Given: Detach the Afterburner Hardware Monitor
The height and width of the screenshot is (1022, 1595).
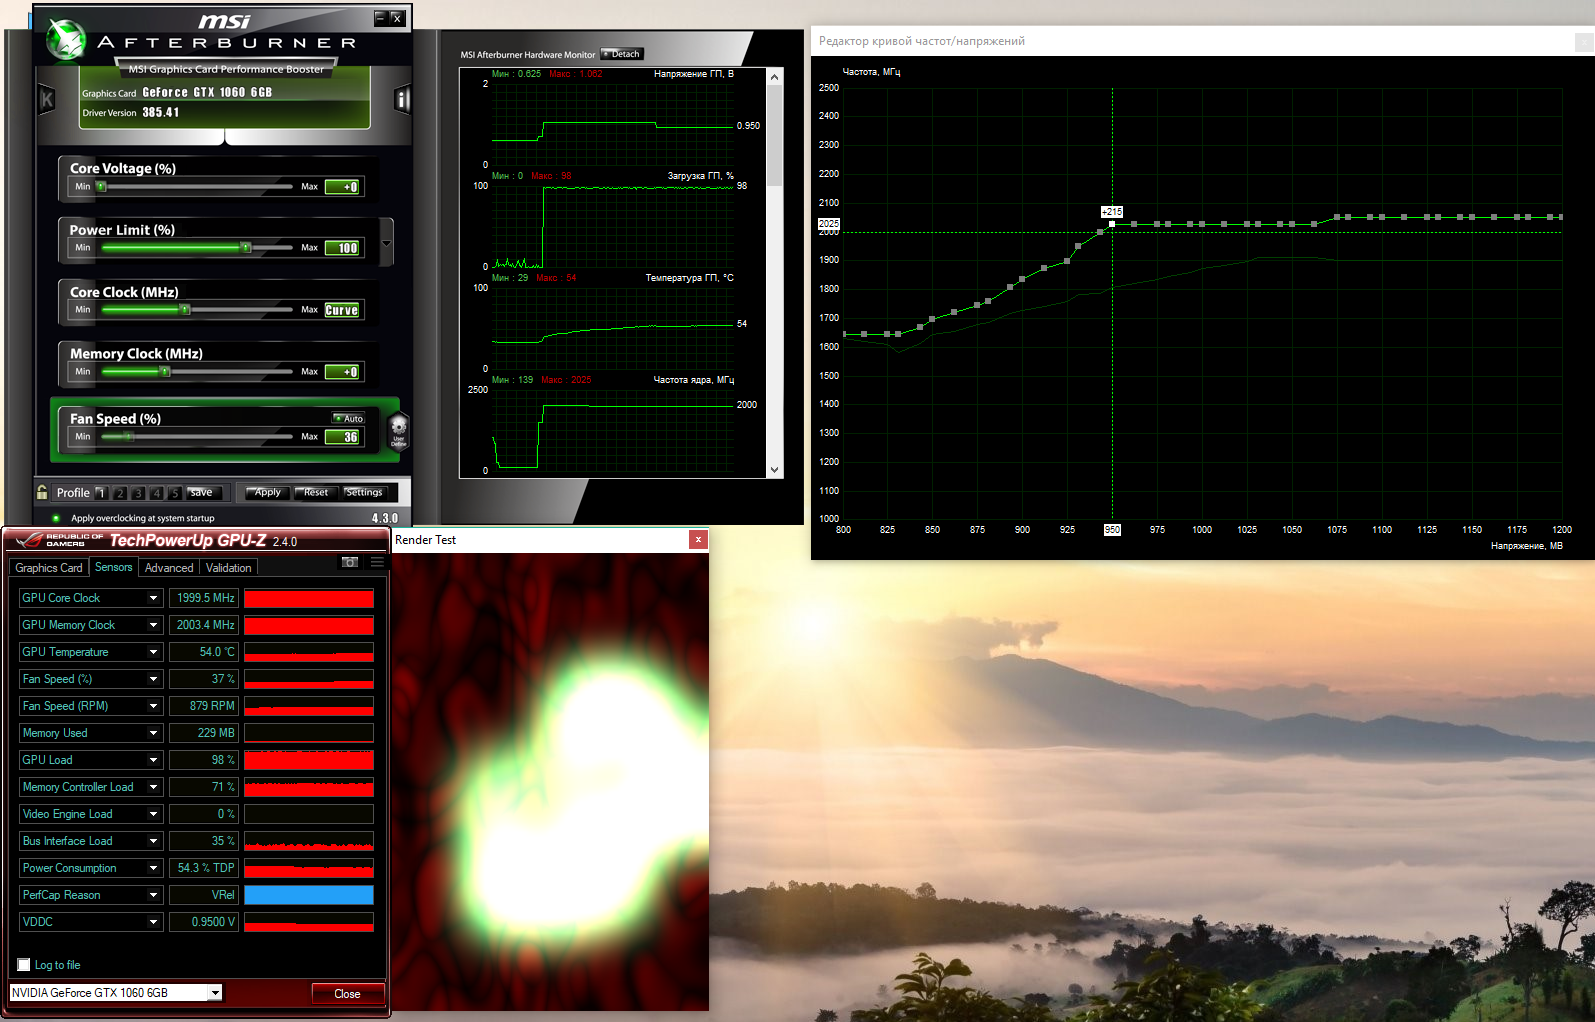Looking at the screenshot, I should point(622,54).
